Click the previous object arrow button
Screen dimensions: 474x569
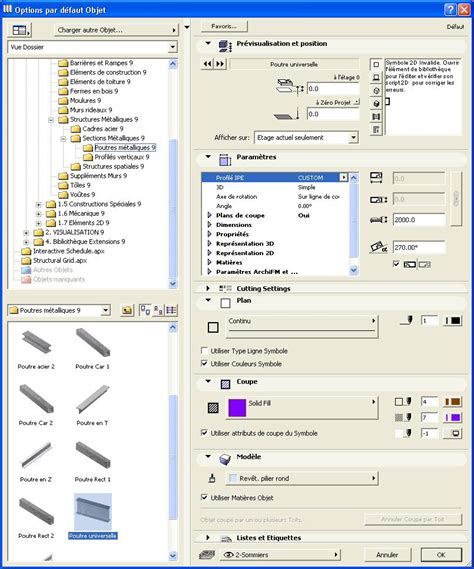click(x=207, y=64)
